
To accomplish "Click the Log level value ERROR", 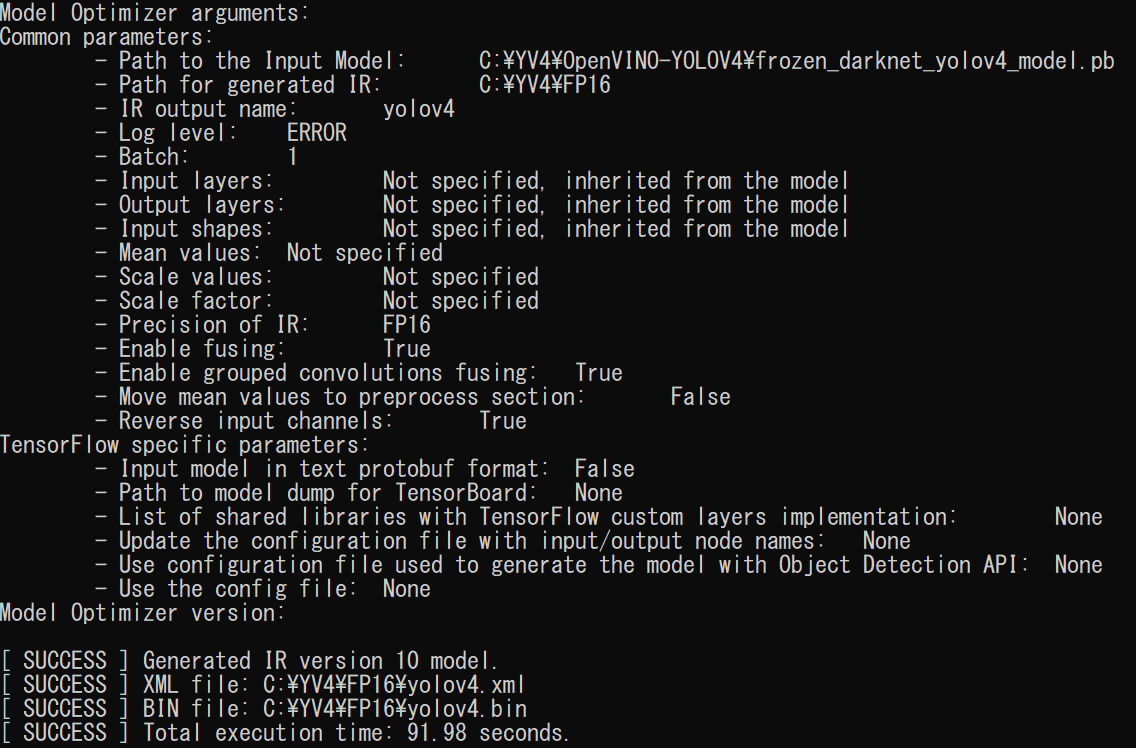I will coord(316,133).
